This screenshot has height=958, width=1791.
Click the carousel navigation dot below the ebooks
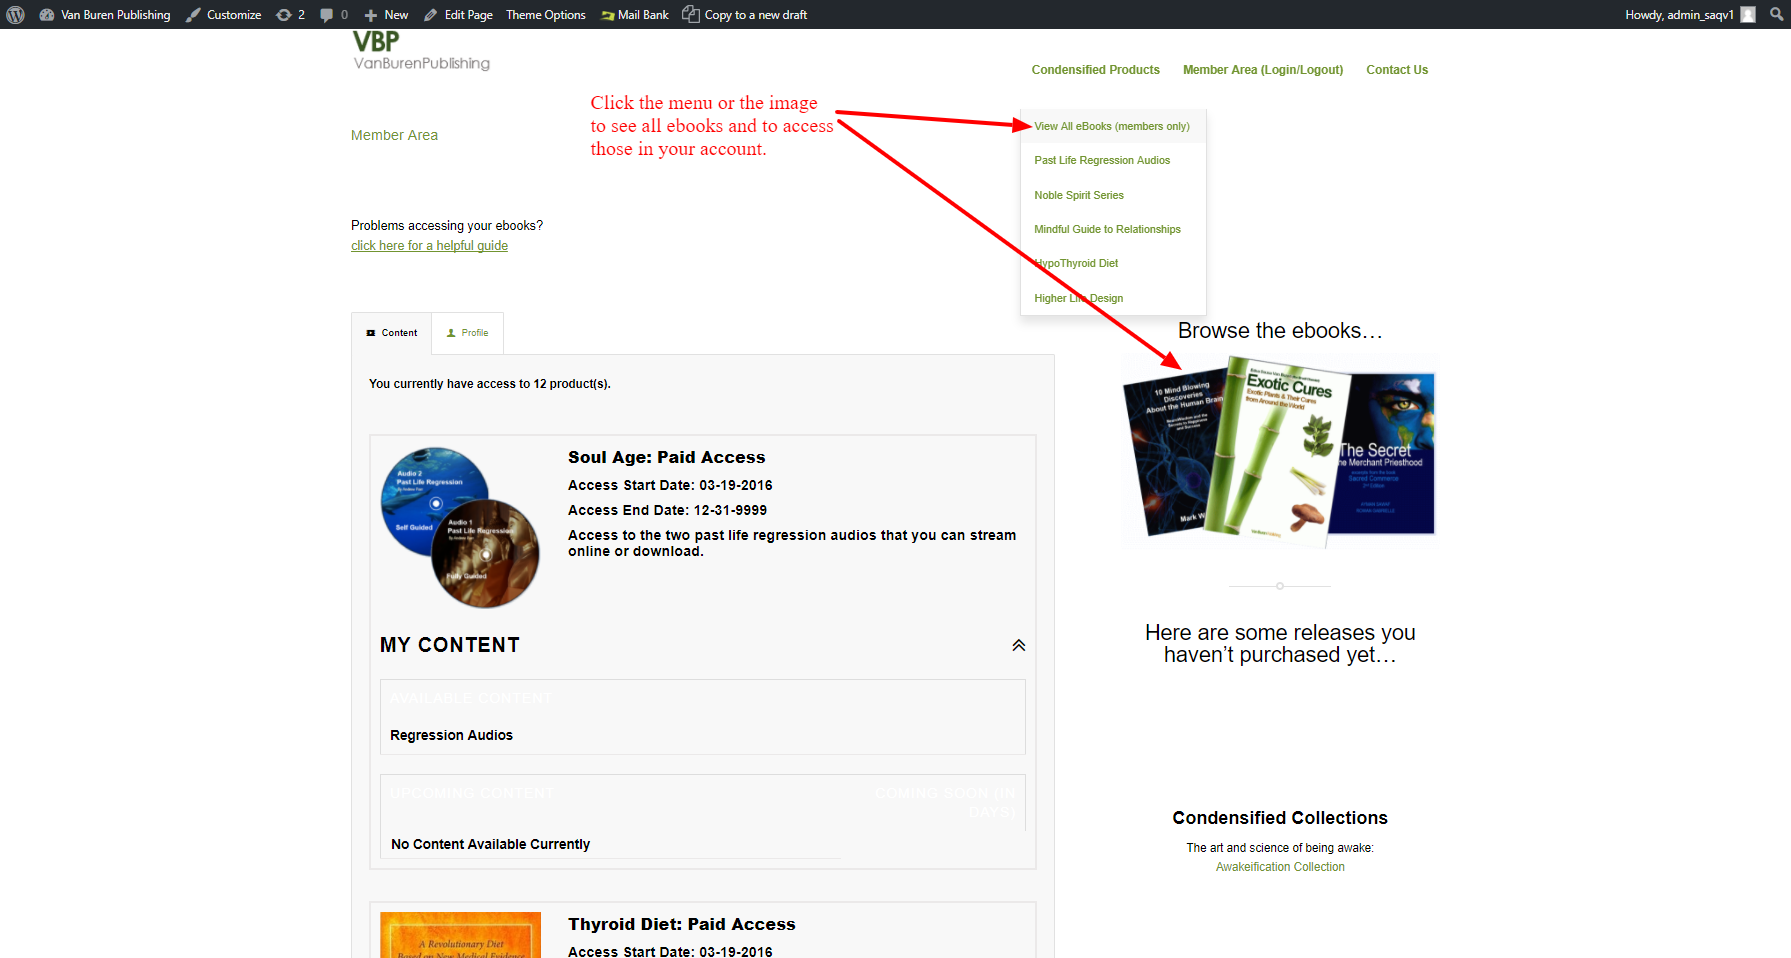[x=1280, y=586]
